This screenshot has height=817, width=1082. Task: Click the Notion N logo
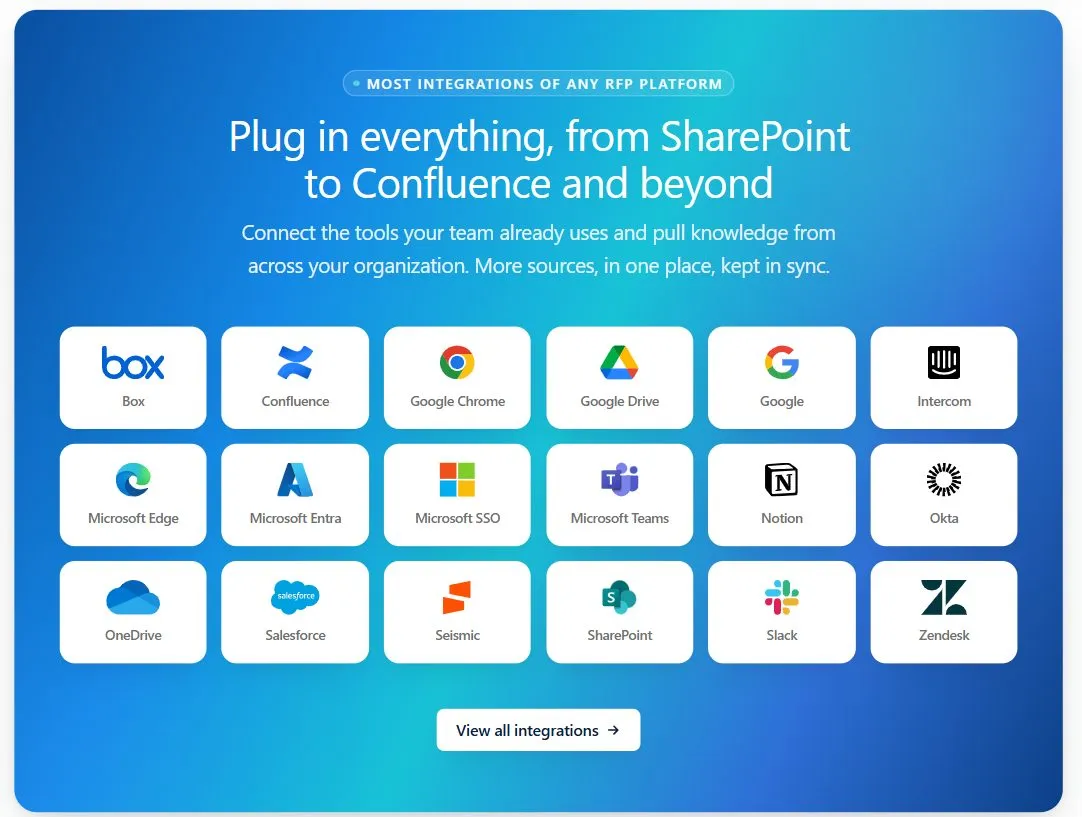[x=781, y=480]
